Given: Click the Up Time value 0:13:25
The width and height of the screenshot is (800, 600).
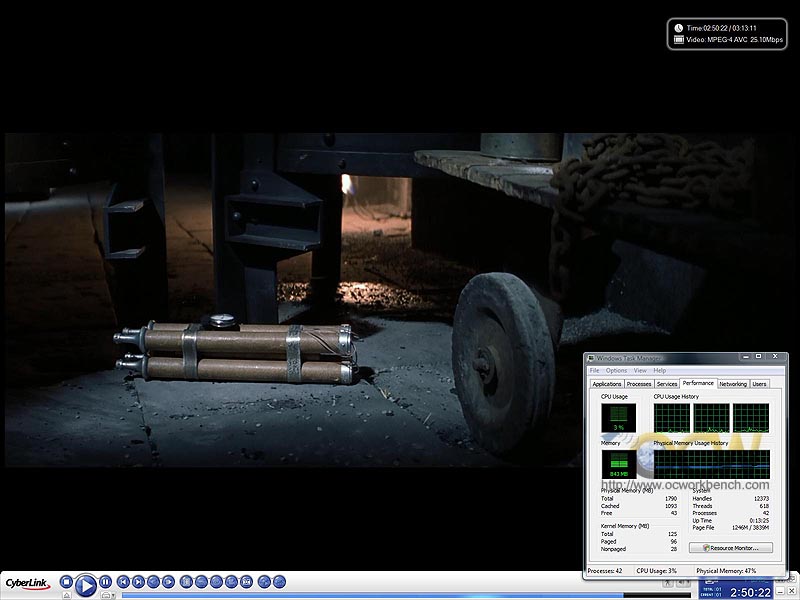Looking at the screenshot, I should tap(759, 520).
